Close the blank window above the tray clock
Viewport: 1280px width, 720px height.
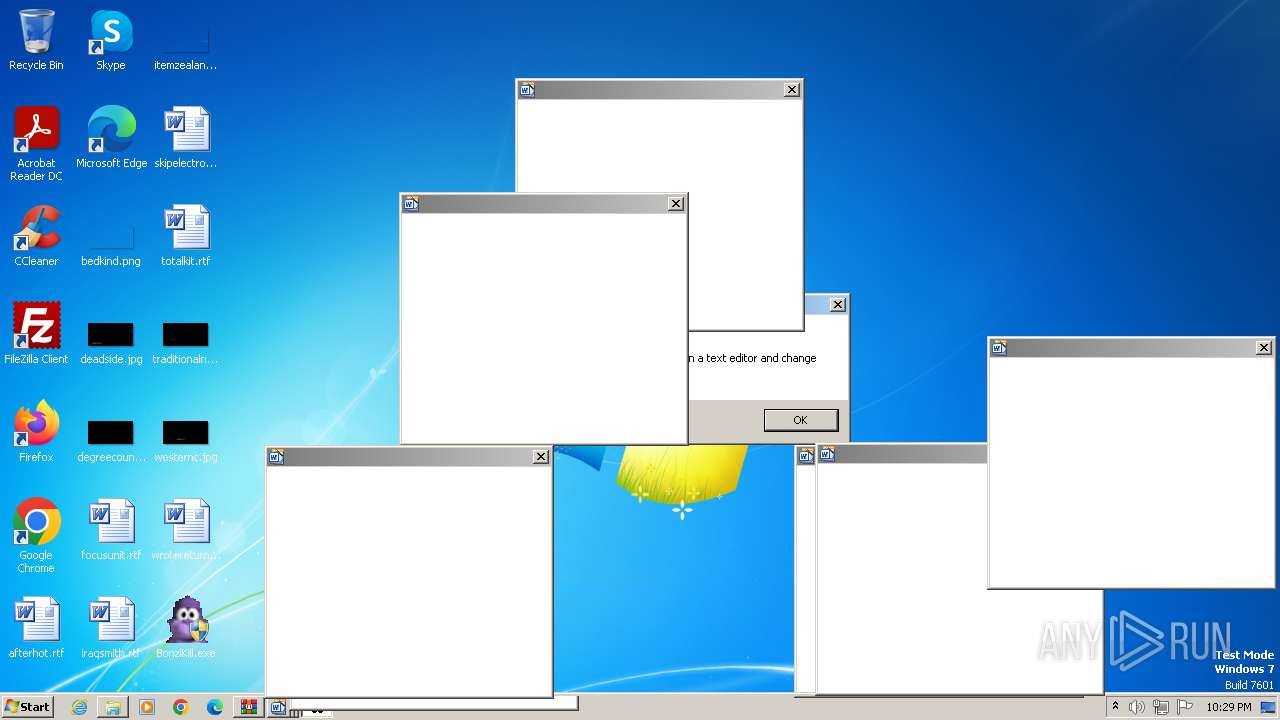[x=1264, y=348]
